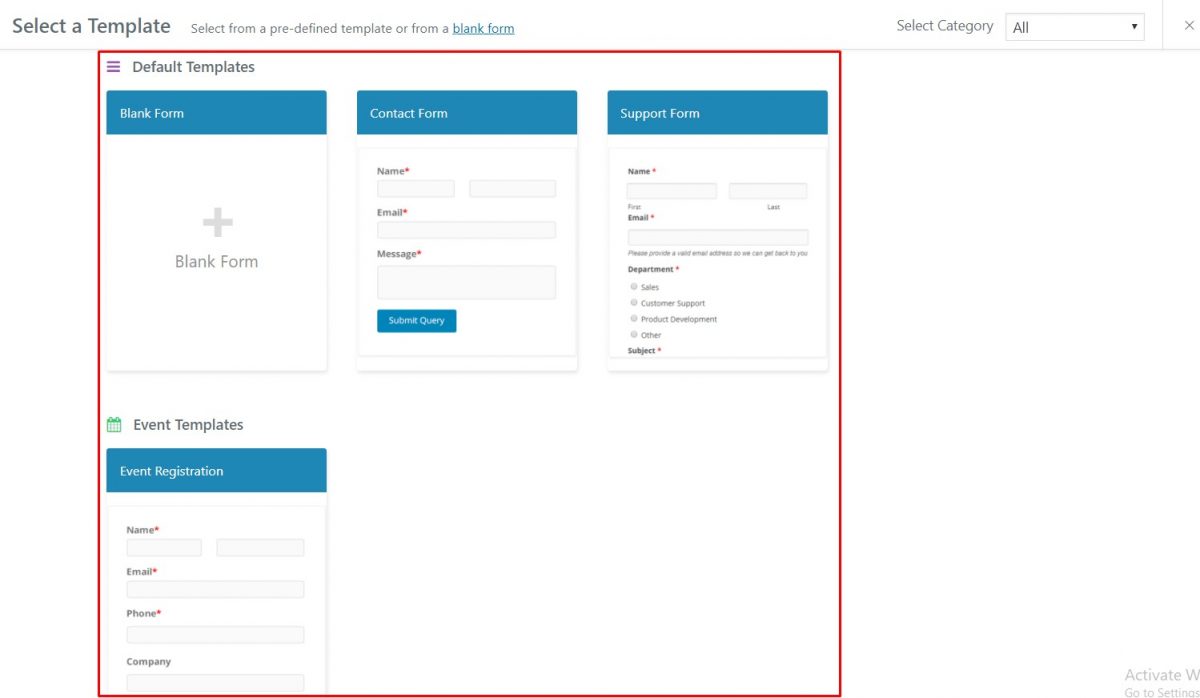The image size is (1200, 698).
Task: Click the Submit Query button
Action: coord(416,320)
